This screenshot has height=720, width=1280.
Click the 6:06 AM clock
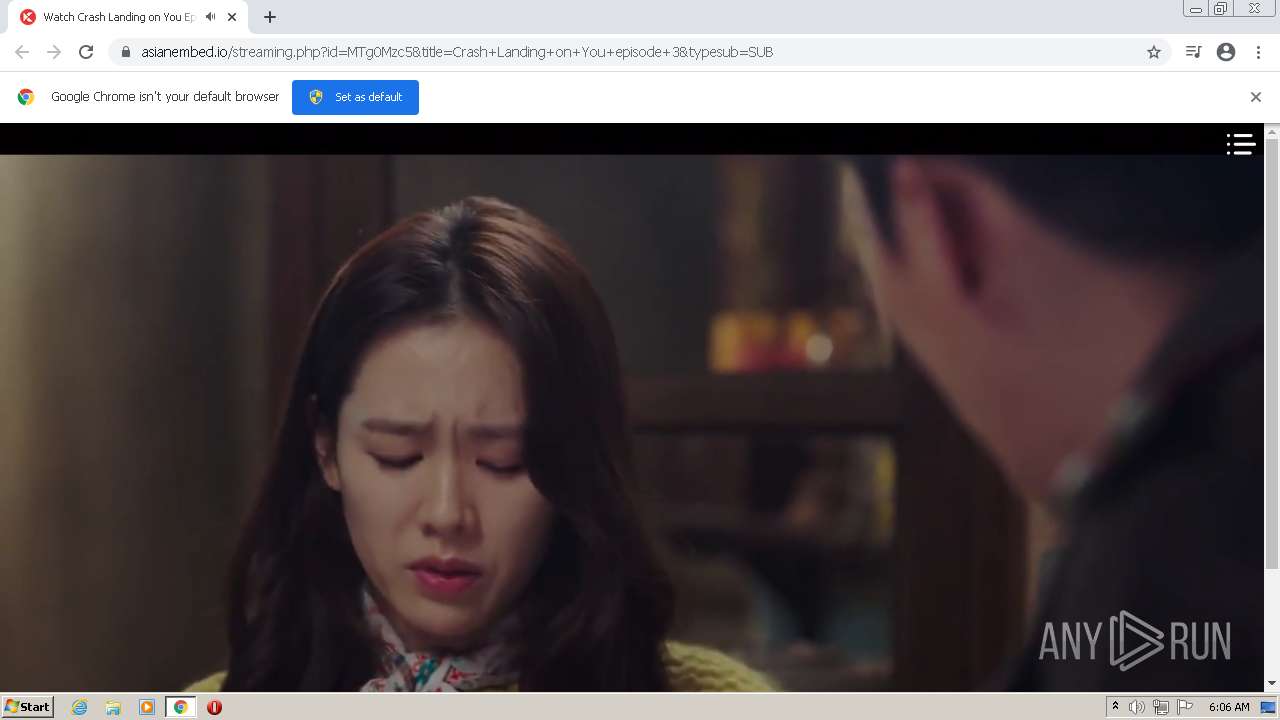click(1229, 707)
